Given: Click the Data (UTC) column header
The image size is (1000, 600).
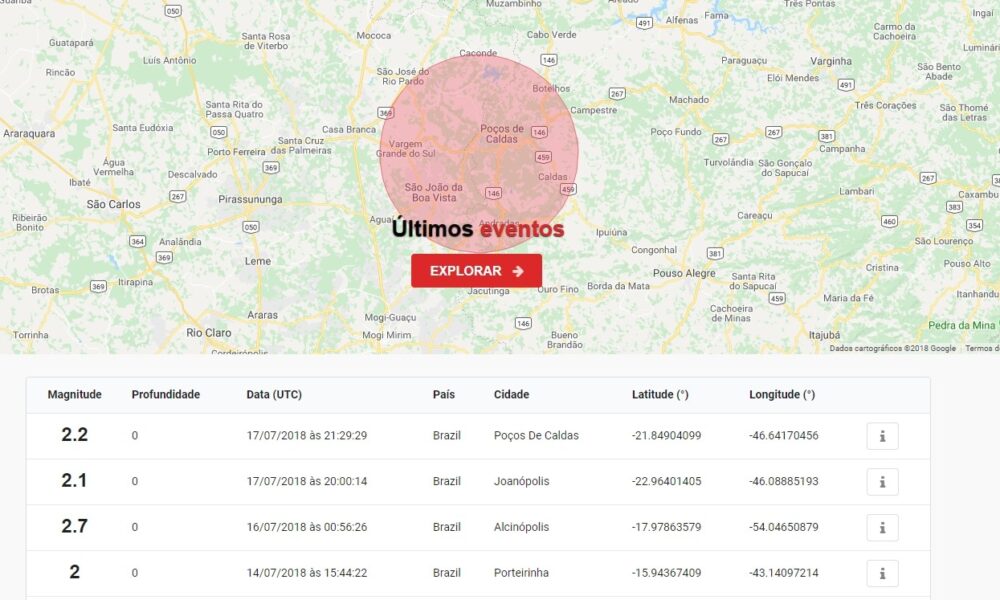Looking at the screenshot, I should coord(274,395).
